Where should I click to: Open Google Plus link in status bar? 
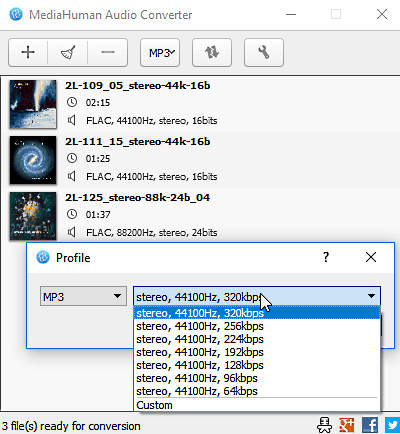coord(347,425)
